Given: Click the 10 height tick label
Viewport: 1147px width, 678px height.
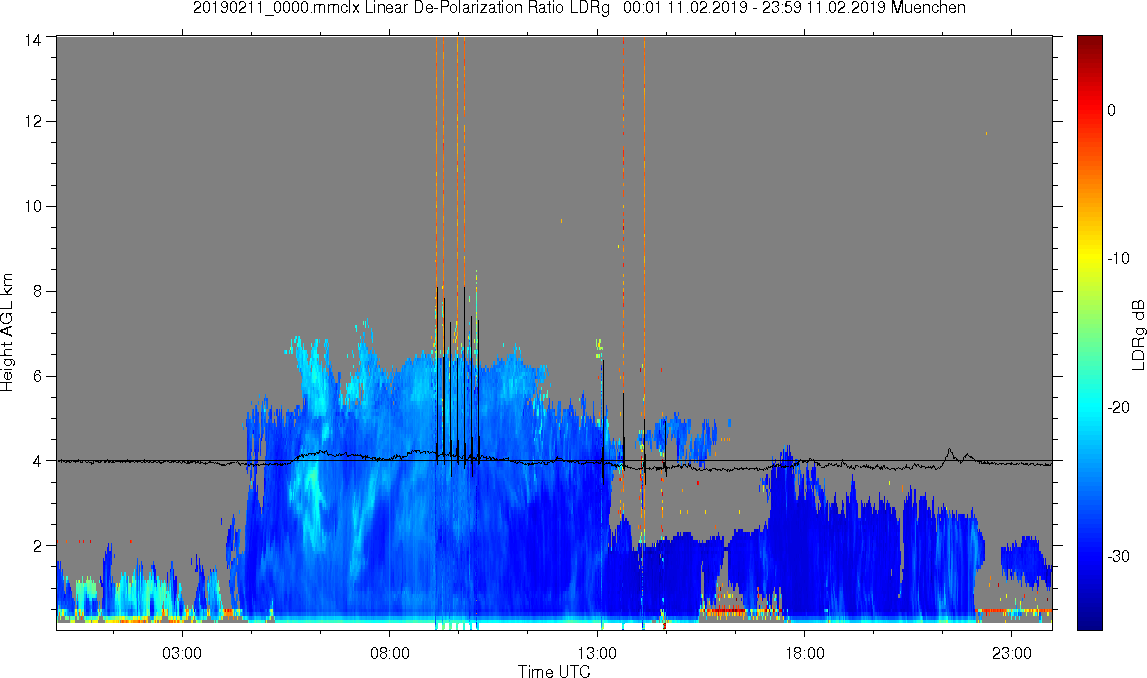Looking at the screenshot, I should (32, 206).
